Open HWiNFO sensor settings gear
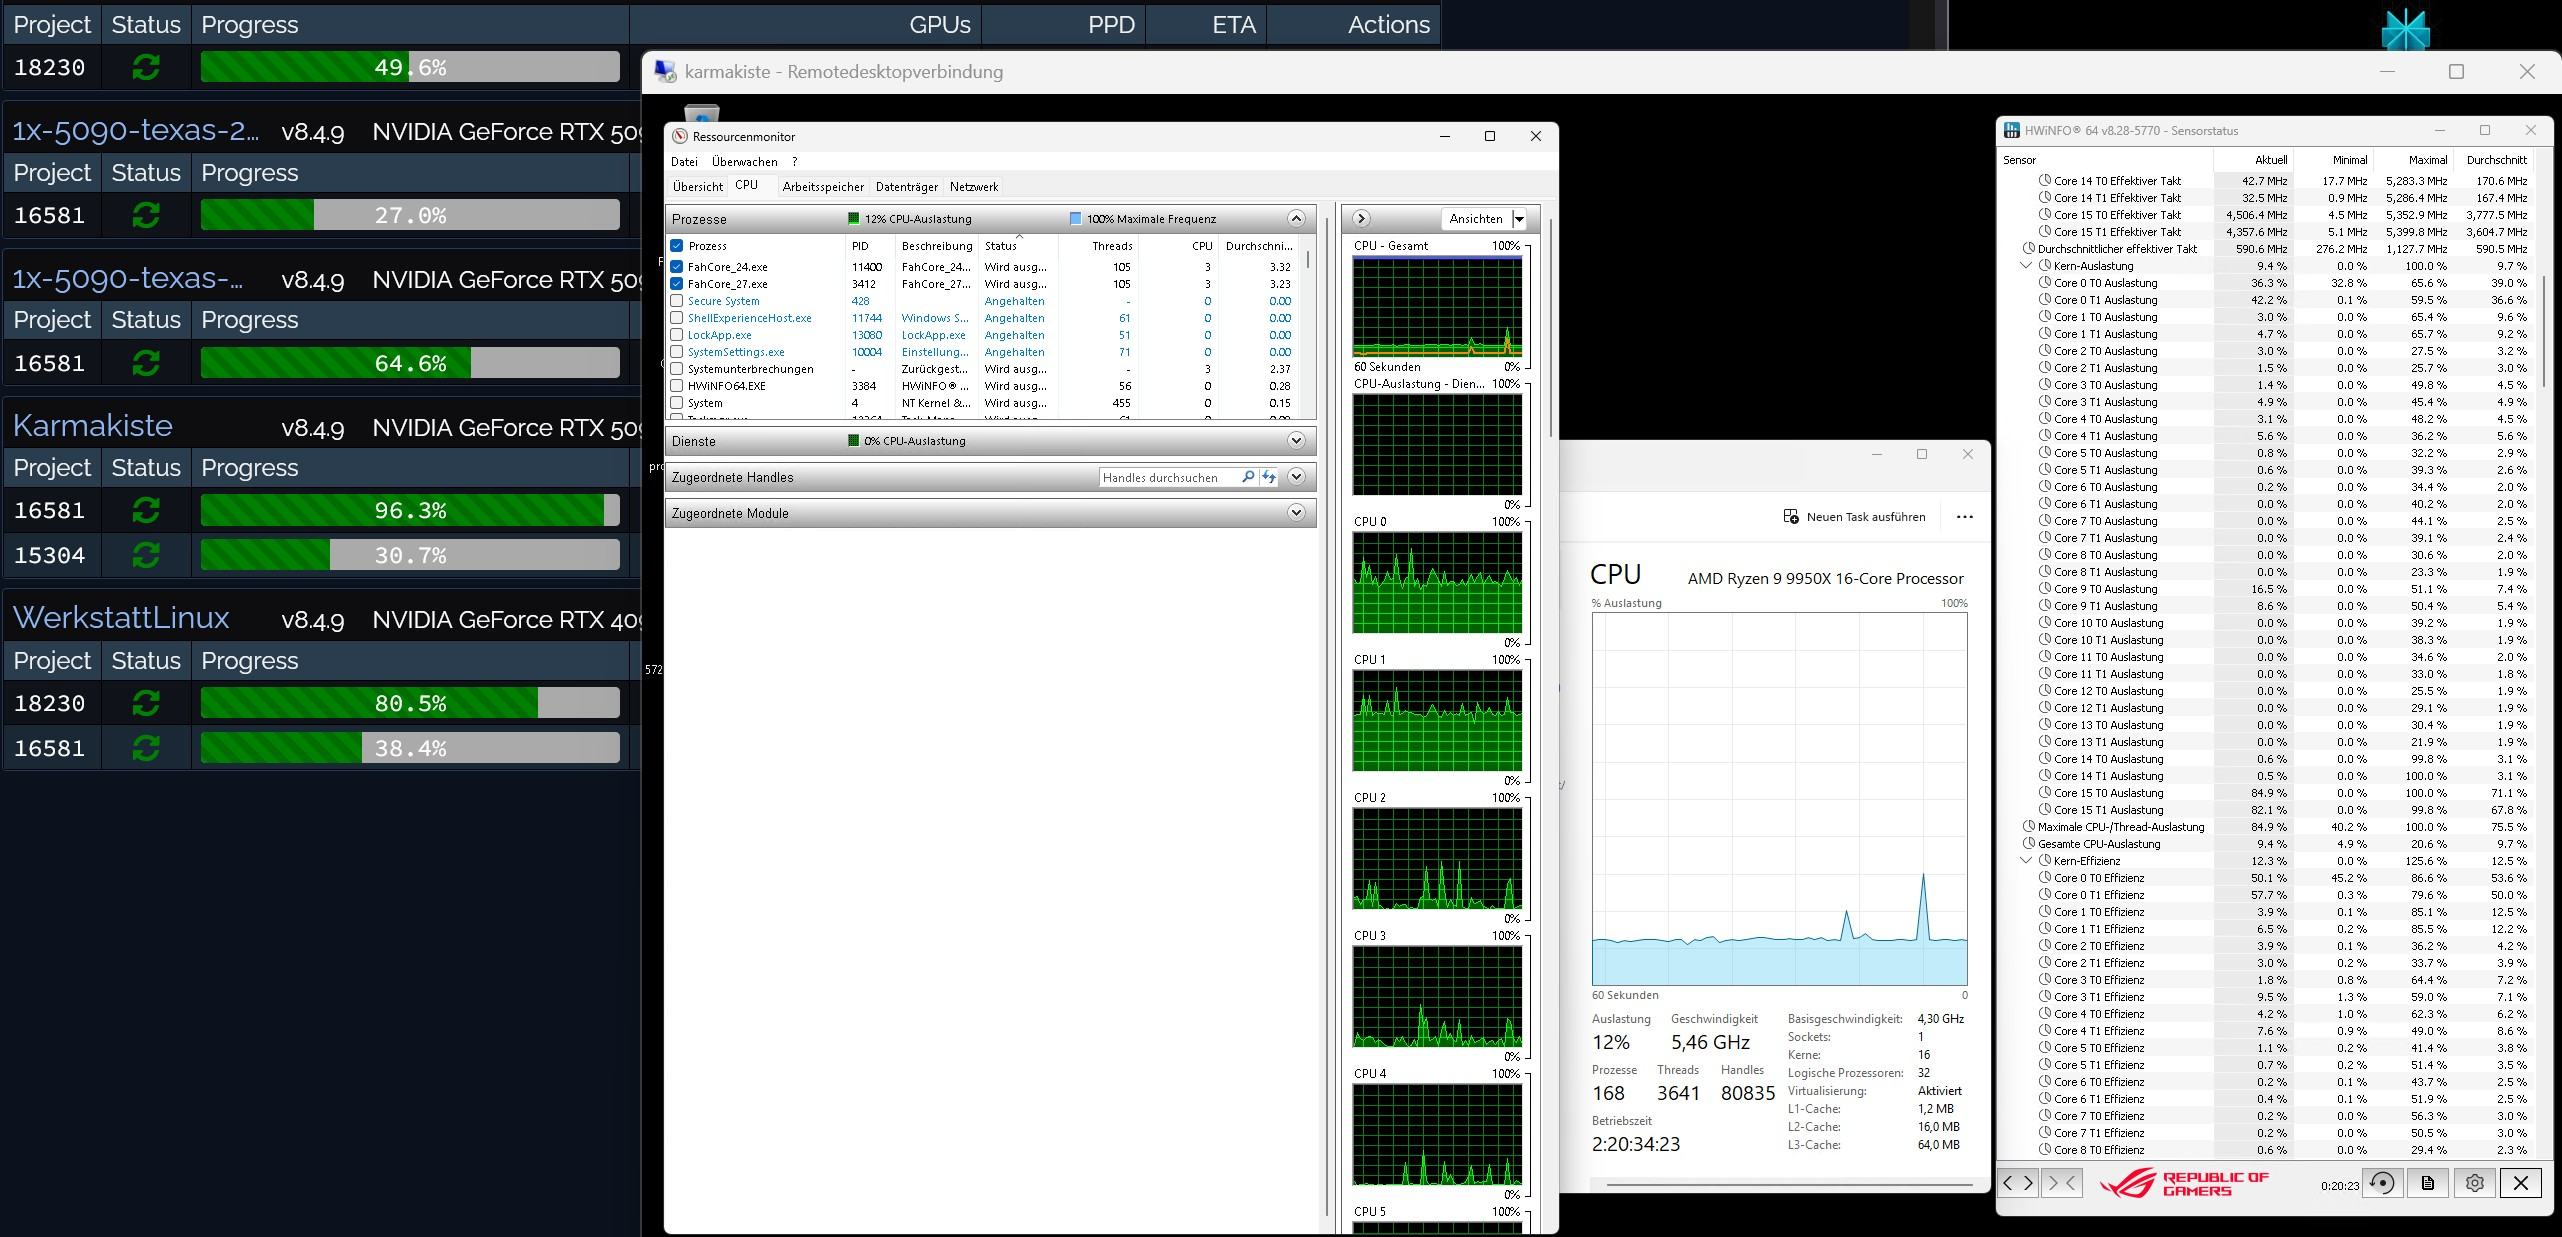This screenshot has width=2562, height=1237. pos(2474,1183)
